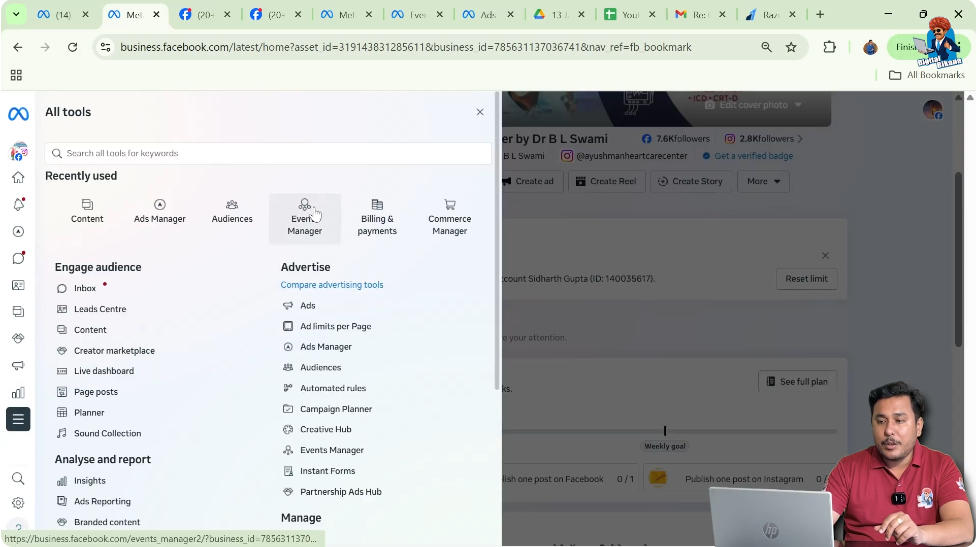The height and width of the screenshot is (547, 978).
Task: Expand the followers chevron arrow
Action: [x=800, y=139]
